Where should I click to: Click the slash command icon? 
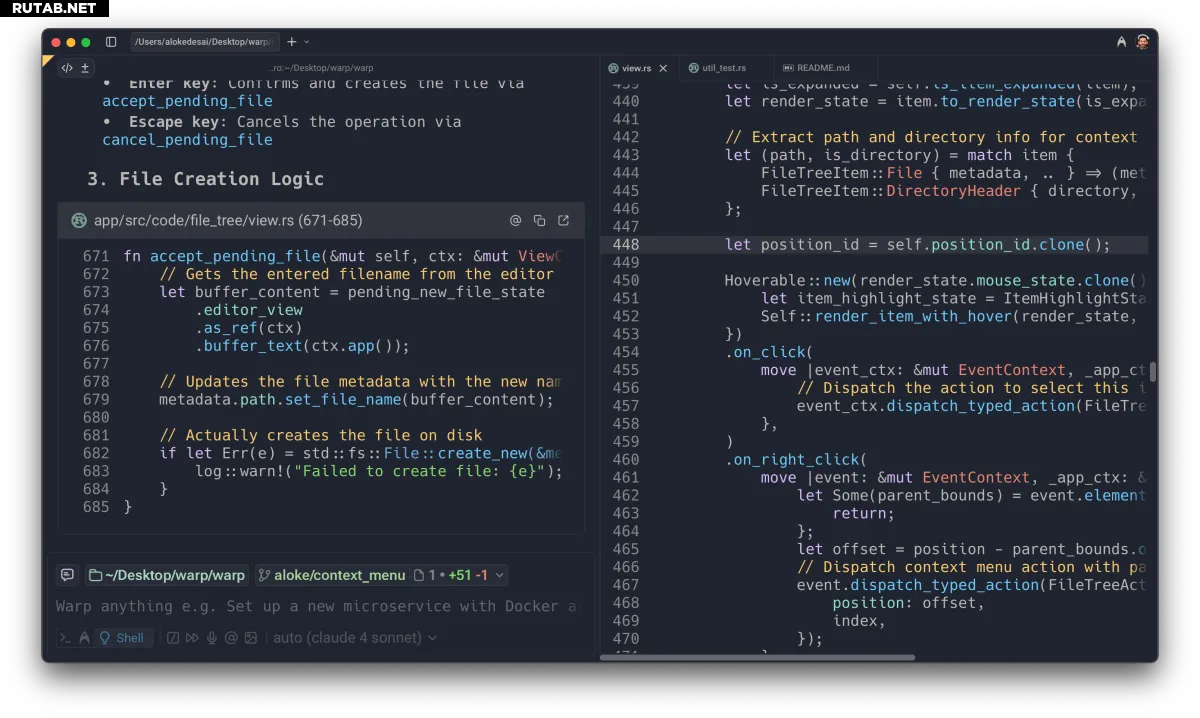tap(172, 637)
